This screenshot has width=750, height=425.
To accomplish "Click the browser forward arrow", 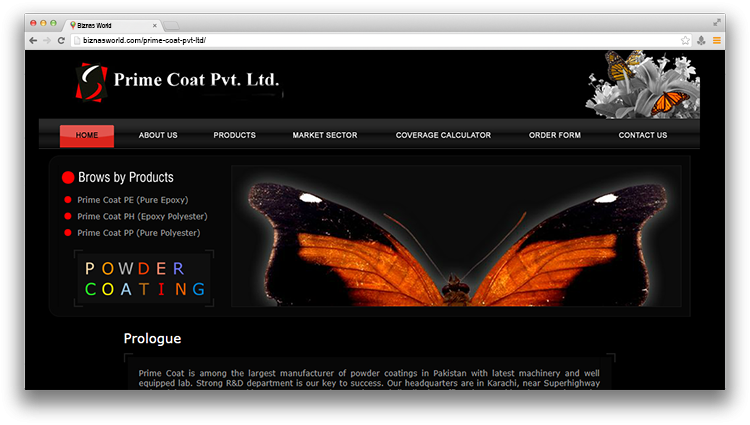I will tap(47, 40).
